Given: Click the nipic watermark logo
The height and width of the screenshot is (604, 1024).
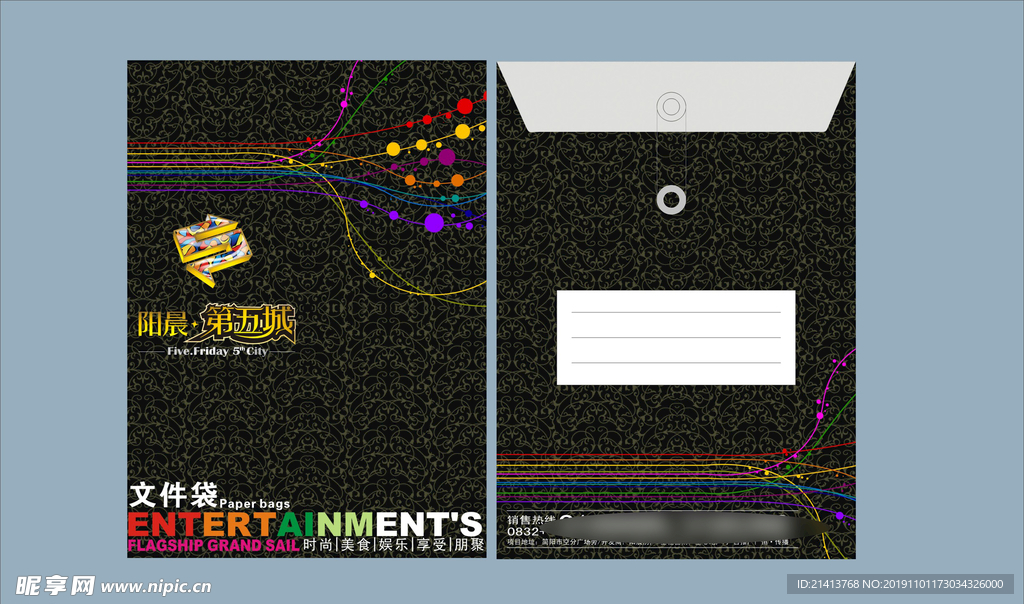Looking at the screenshot, I should 54,584.
